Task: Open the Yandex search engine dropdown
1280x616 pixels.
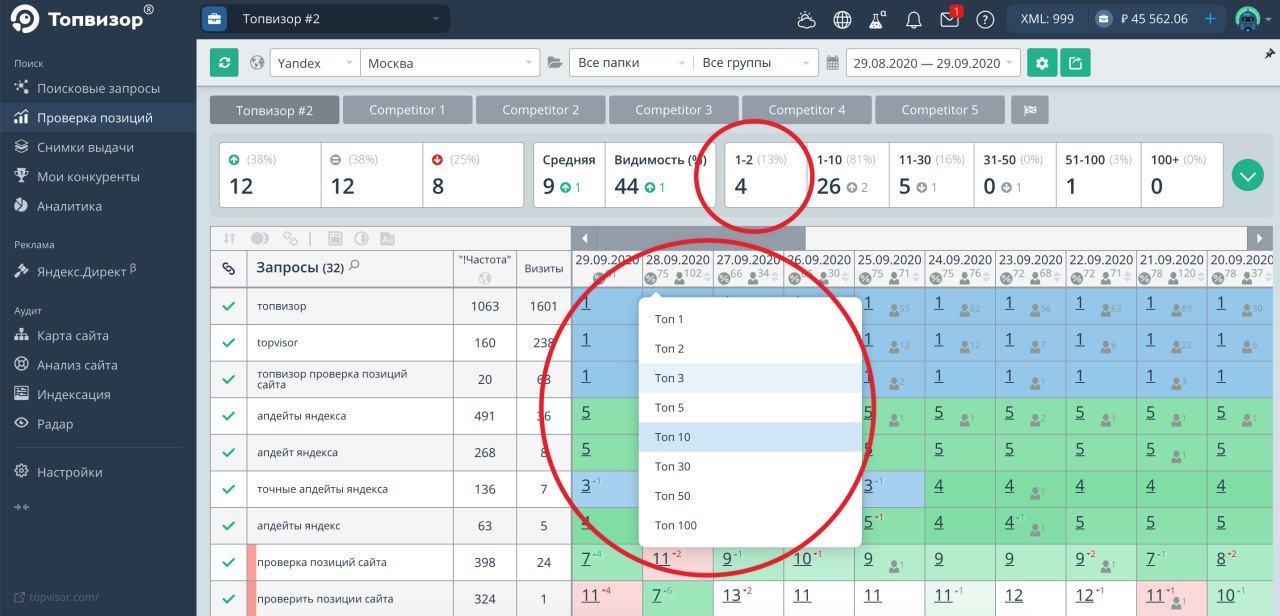Action: tap(315, 63)
